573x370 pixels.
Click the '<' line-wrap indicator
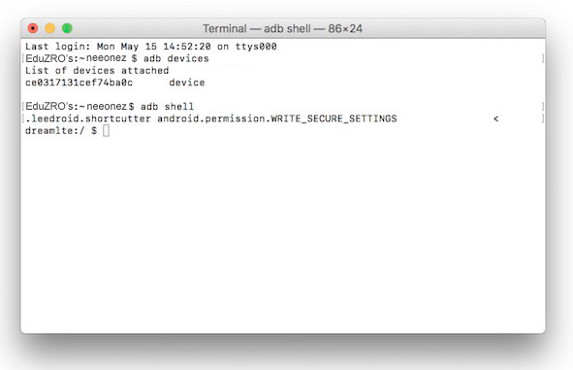pos(496,119)
